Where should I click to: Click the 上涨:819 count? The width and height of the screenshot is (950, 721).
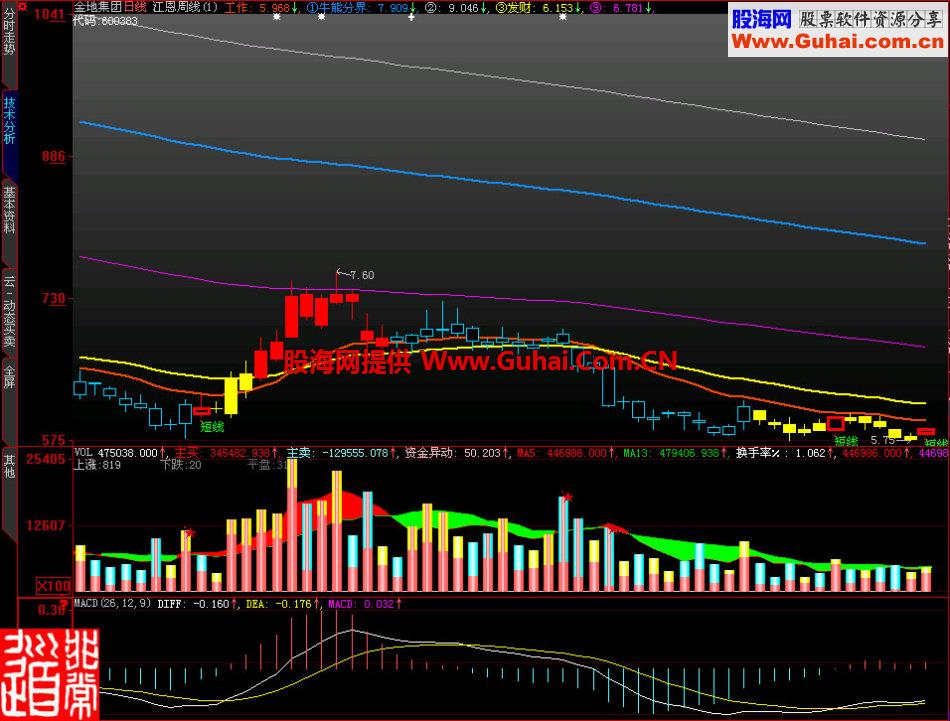pyautogui.click(x=97, y=465)
